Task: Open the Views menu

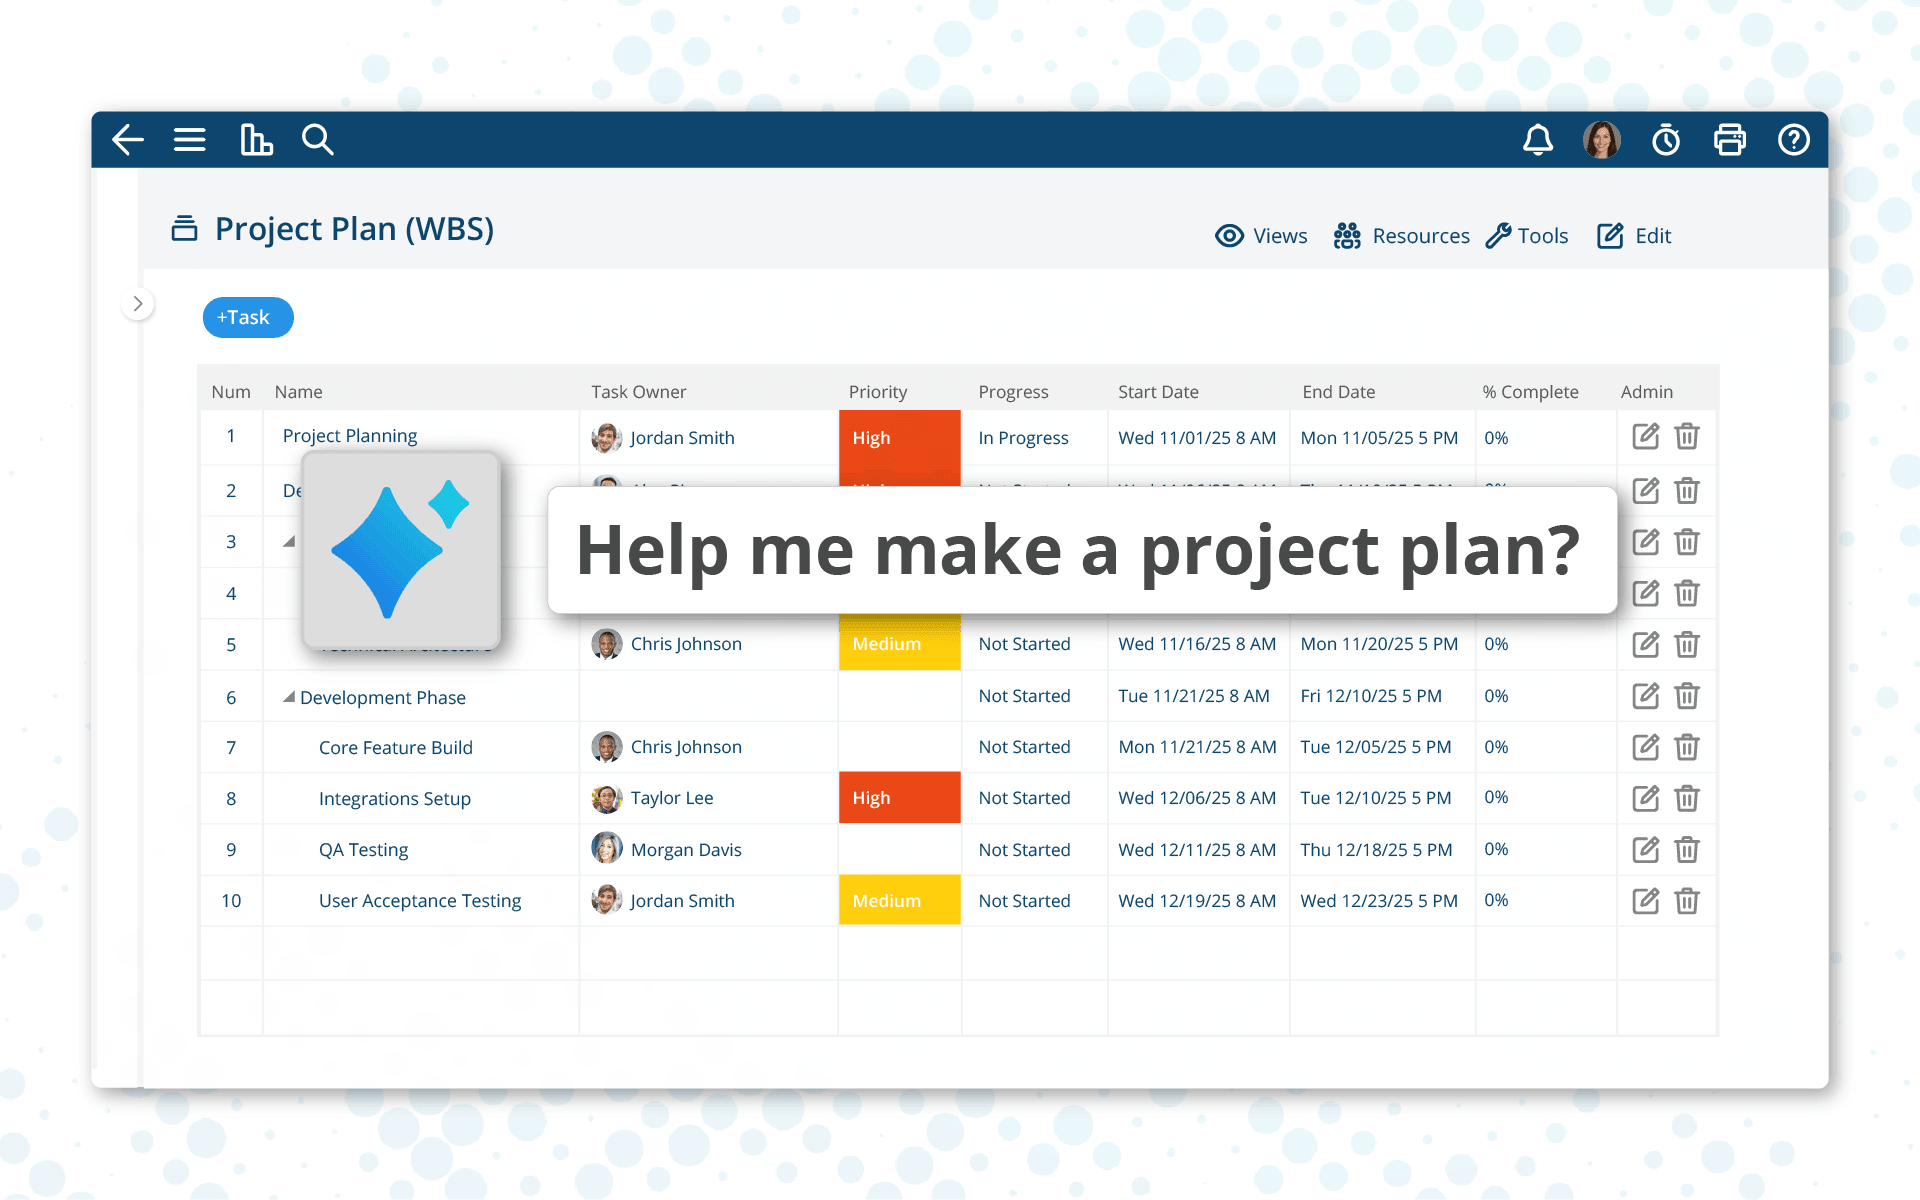Action: tap(1261, 236)
